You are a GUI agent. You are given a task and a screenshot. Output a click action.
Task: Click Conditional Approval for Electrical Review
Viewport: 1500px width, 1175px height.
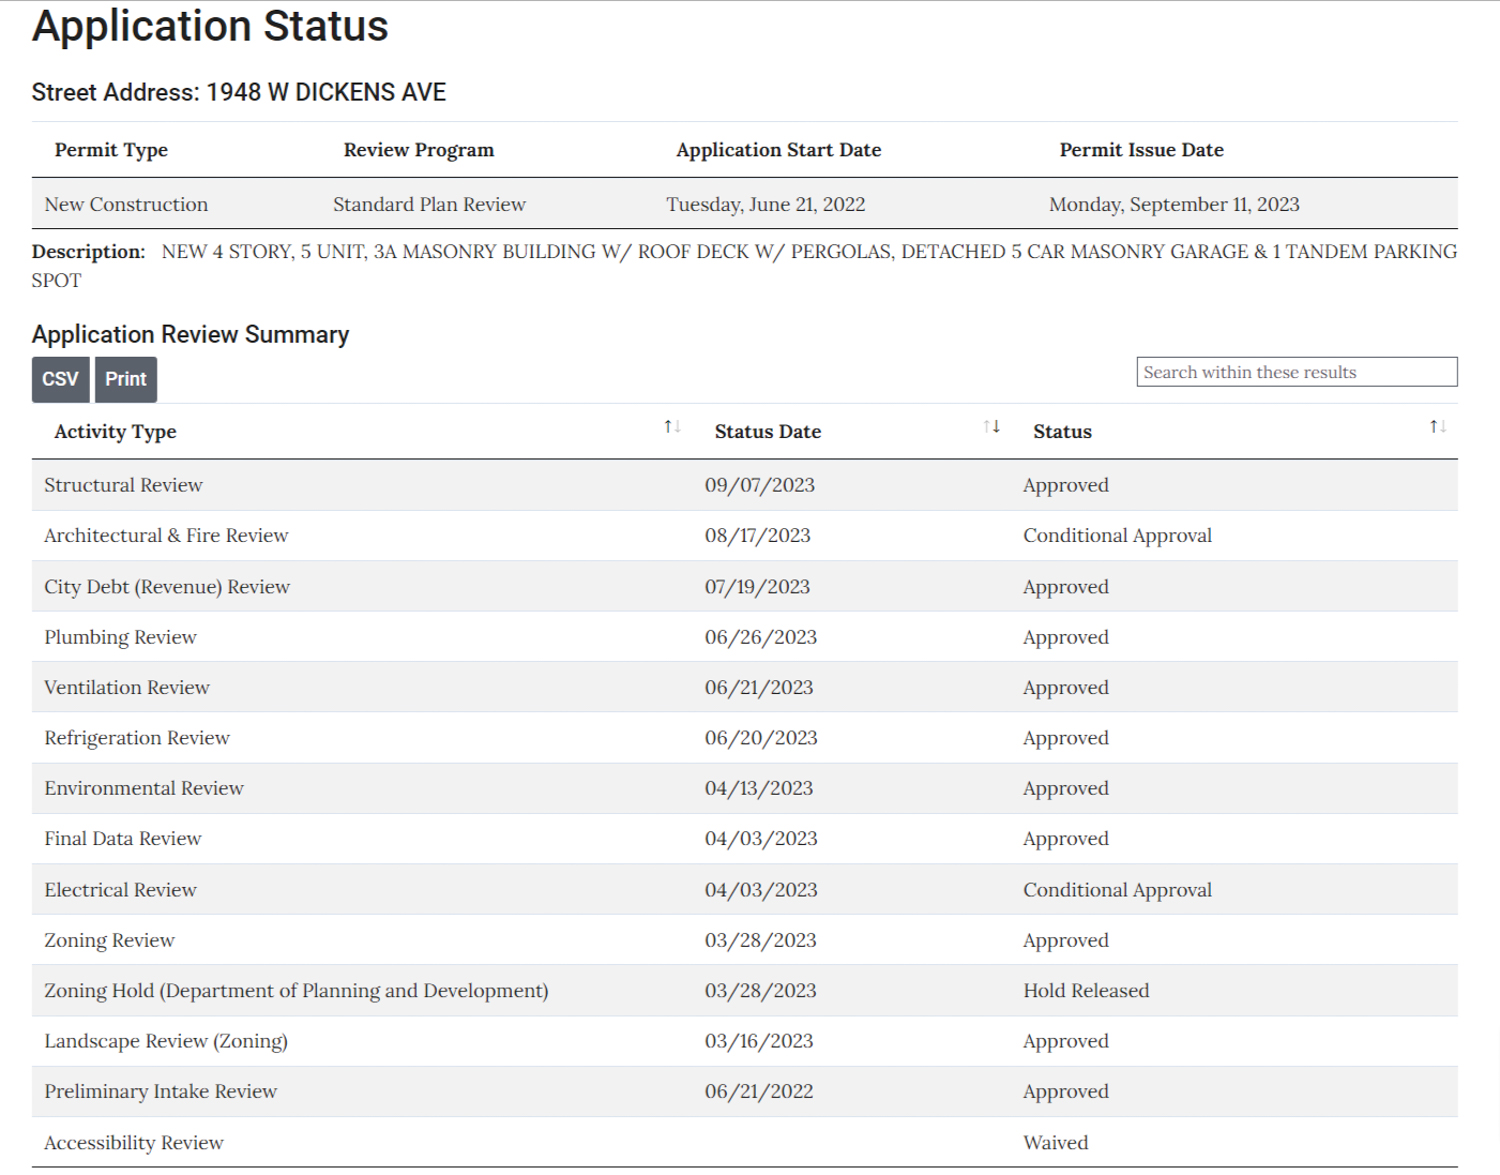point(1117,890)
